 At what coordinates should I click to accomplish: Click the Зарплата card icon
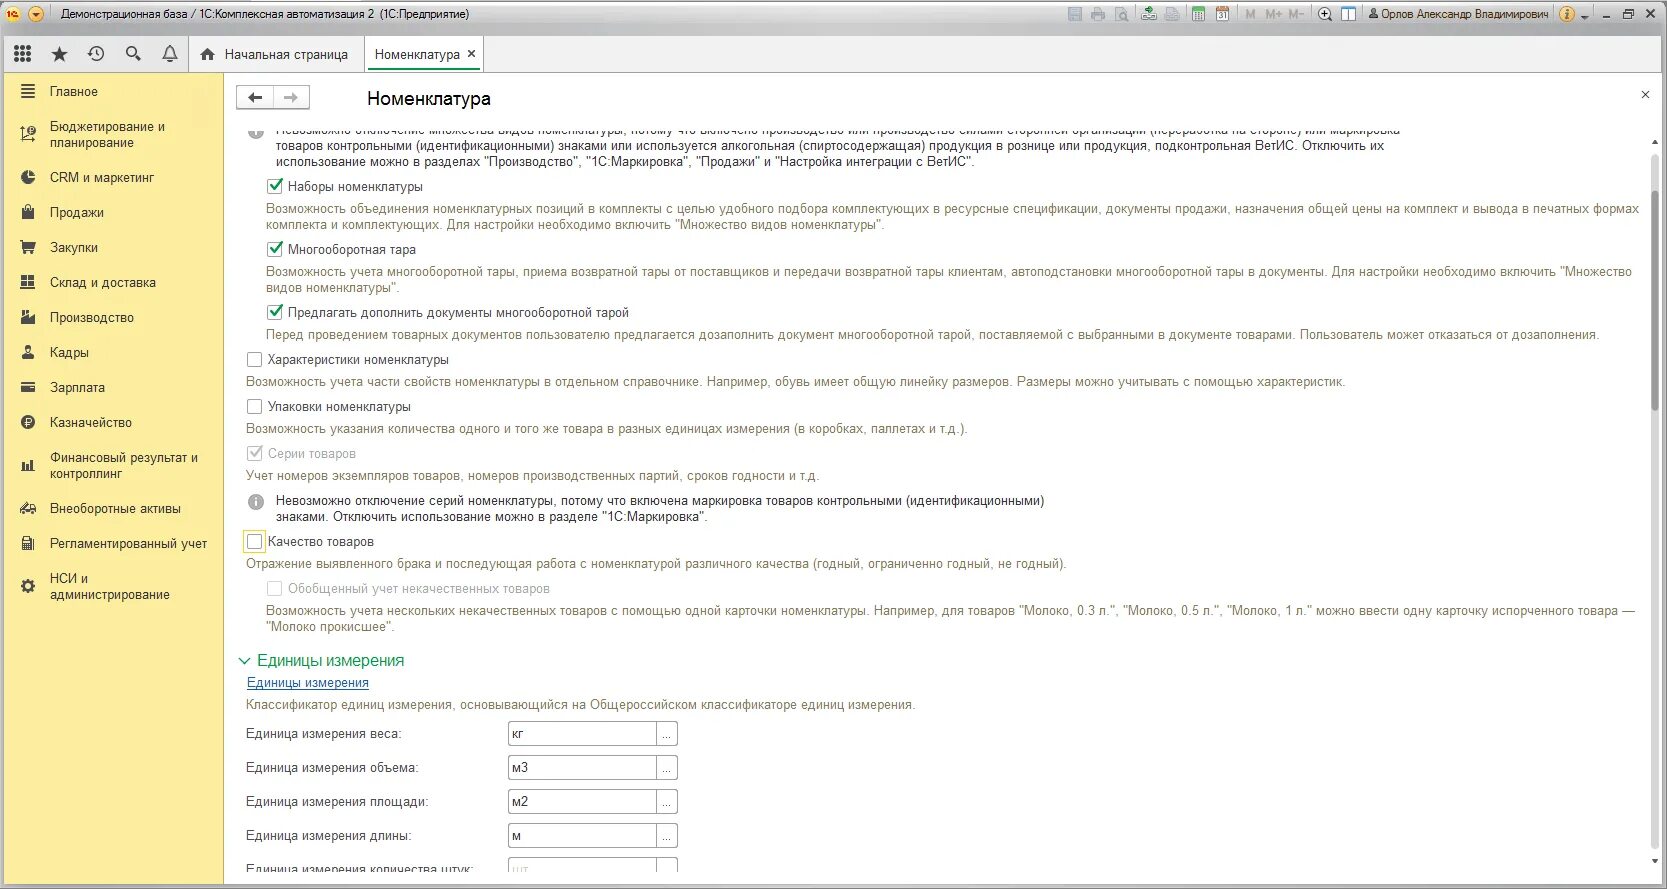[x=28, y=387]
